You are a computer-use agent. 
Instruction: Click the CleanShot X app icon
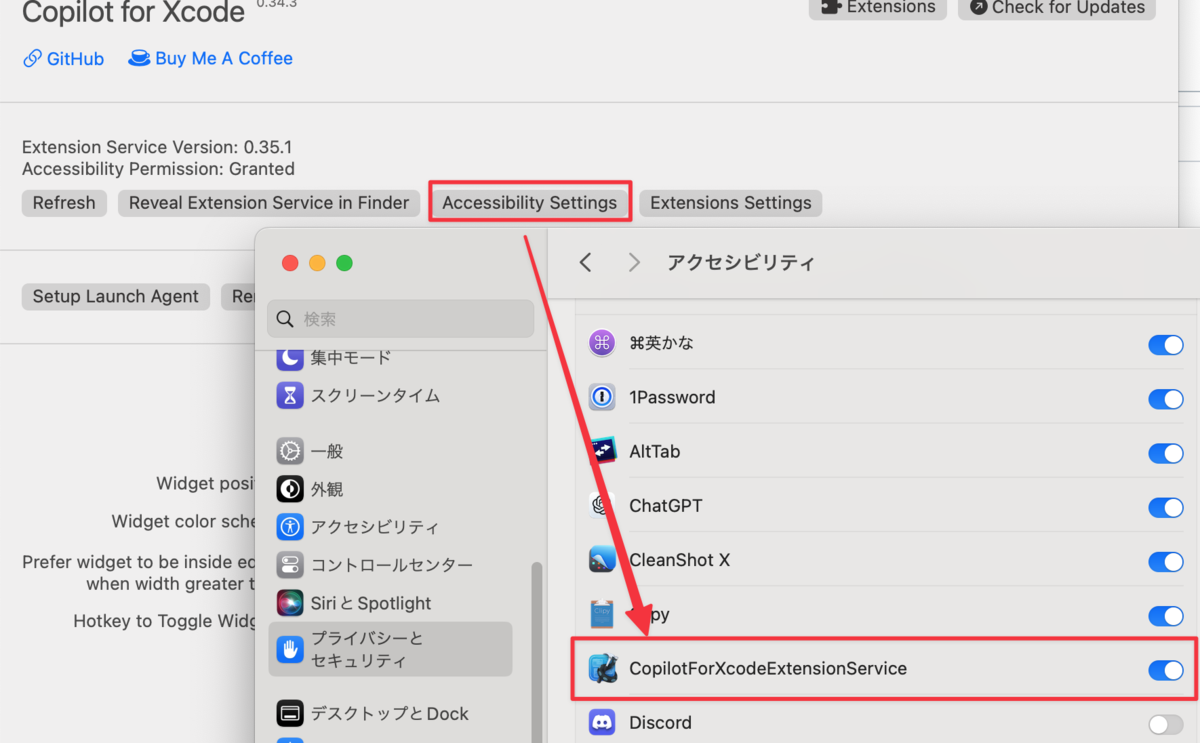(602, 559)
